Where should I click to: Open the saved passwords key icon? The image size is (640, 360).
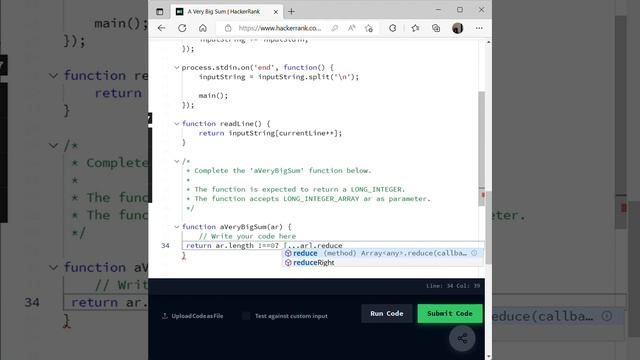point(335,28)
